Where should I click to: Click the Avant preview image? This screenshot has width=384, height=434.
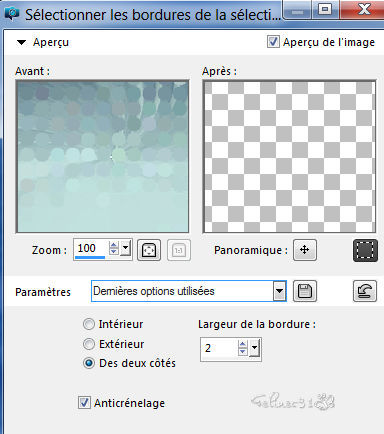[x=102, y=156]
